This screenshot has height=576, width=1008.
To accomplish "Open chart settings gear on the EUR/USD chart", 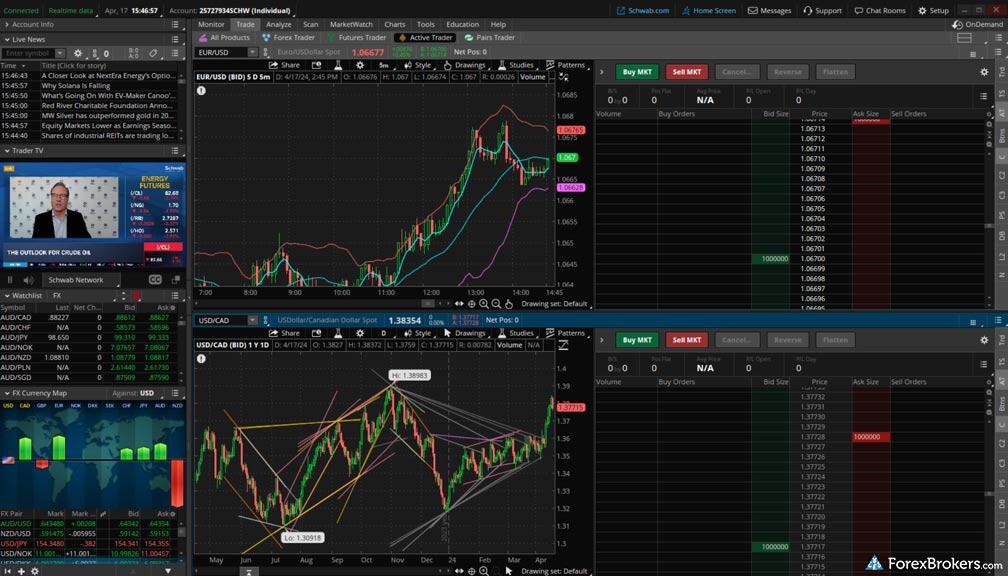I will [360, 65].
